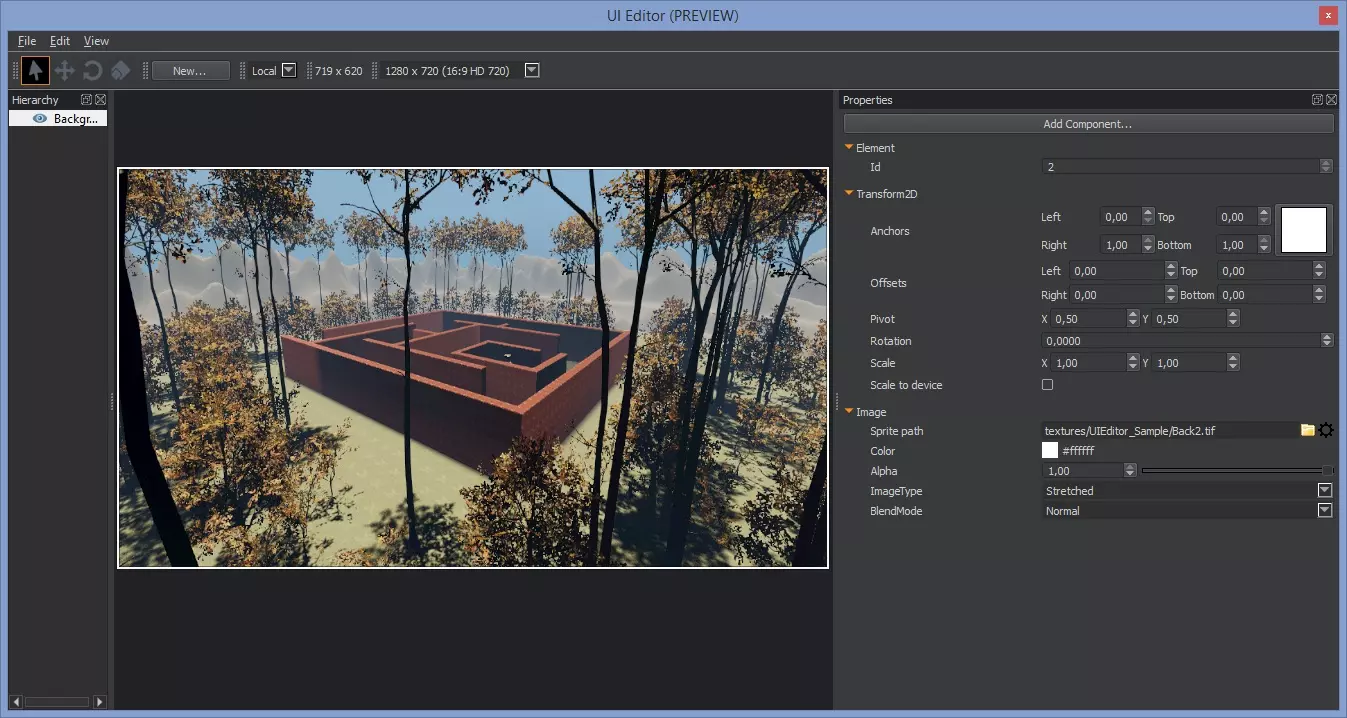Pick the Anchor tool icon
The image size is (1347, 718).
coord(120,70)
